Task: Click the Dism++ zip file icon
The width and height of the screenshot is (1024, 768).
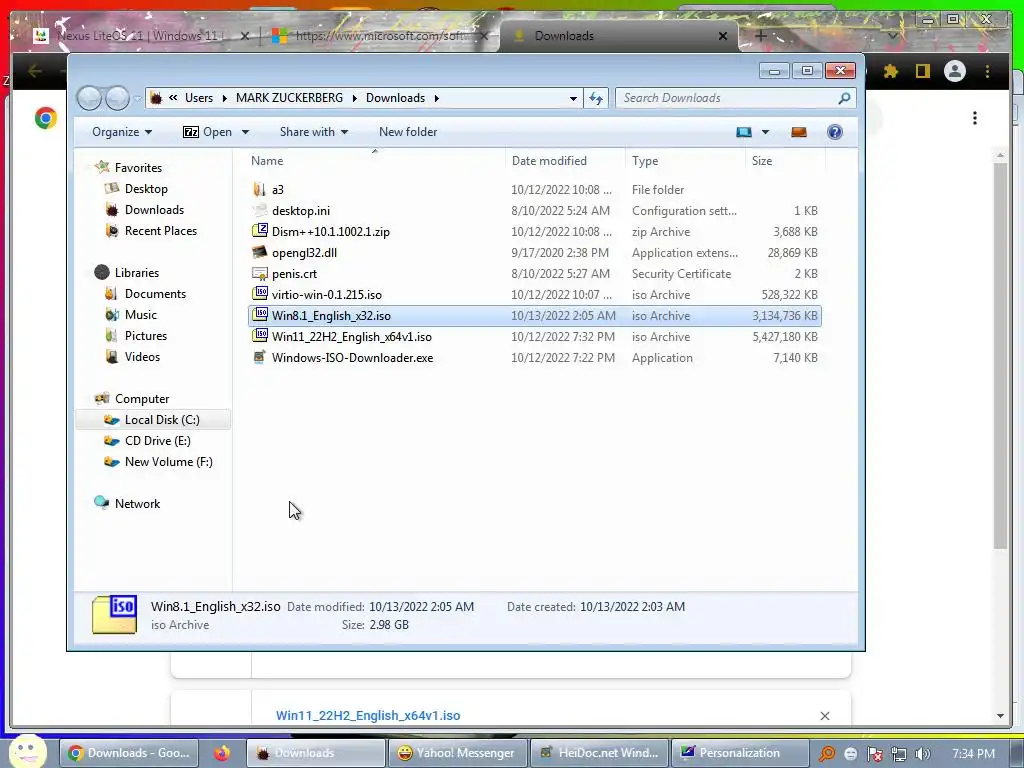Action: click(x=259, y=231)
